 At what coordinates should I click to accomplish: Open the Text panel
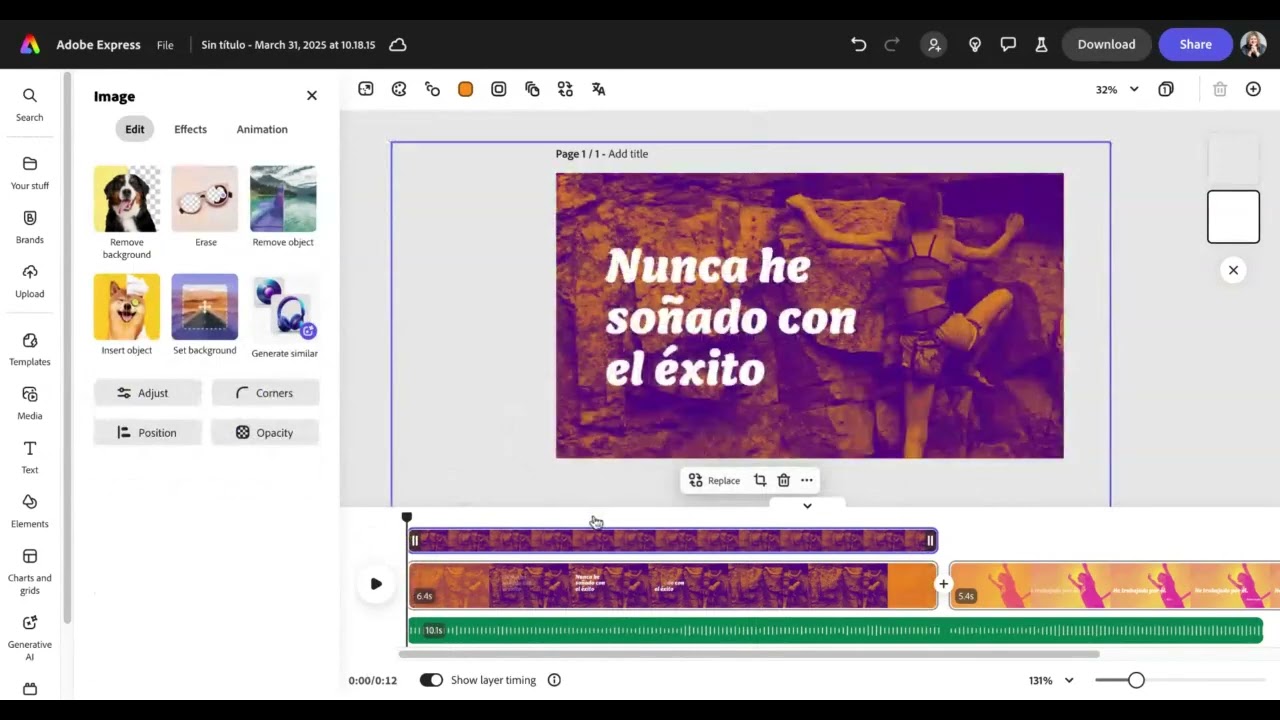[x=30, y=457]
